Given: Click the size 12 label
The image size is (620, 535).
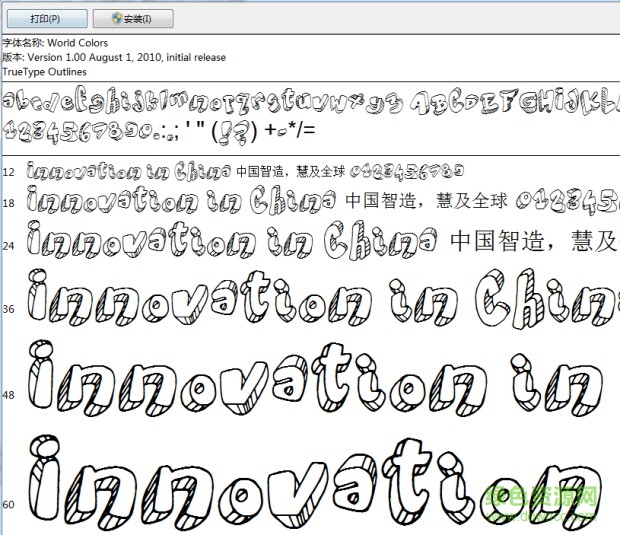Looking at the screenshot, I should (x=8, y=172).
